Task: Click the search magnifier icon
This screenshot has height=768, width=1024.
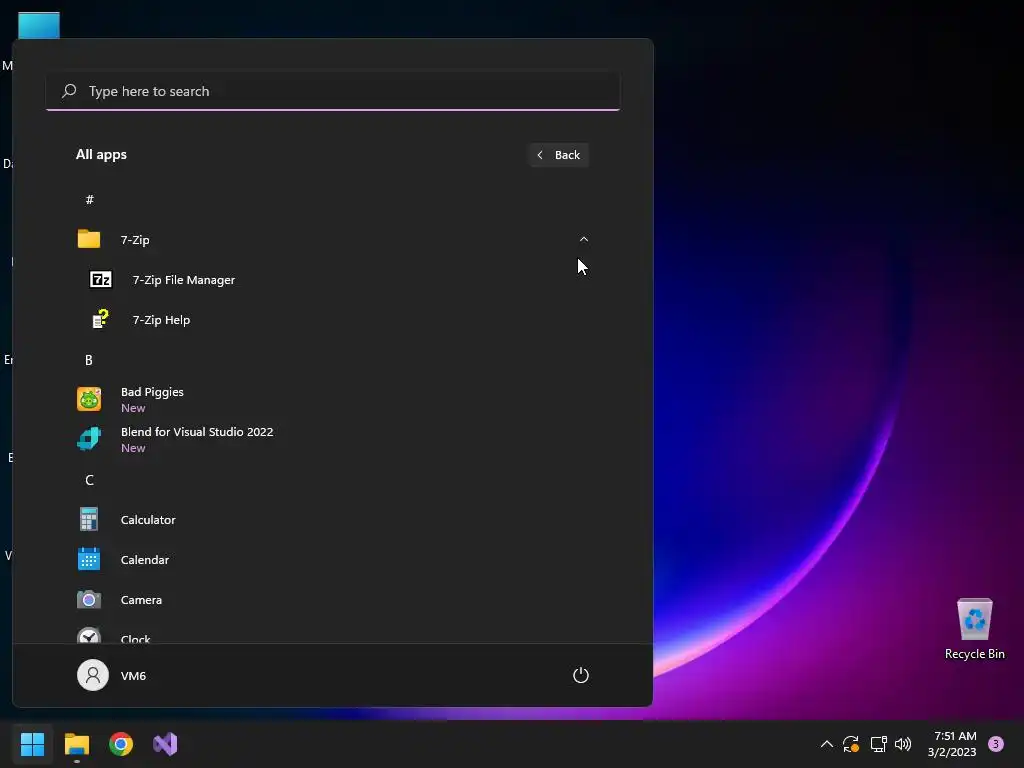Action: pos(69,91)
